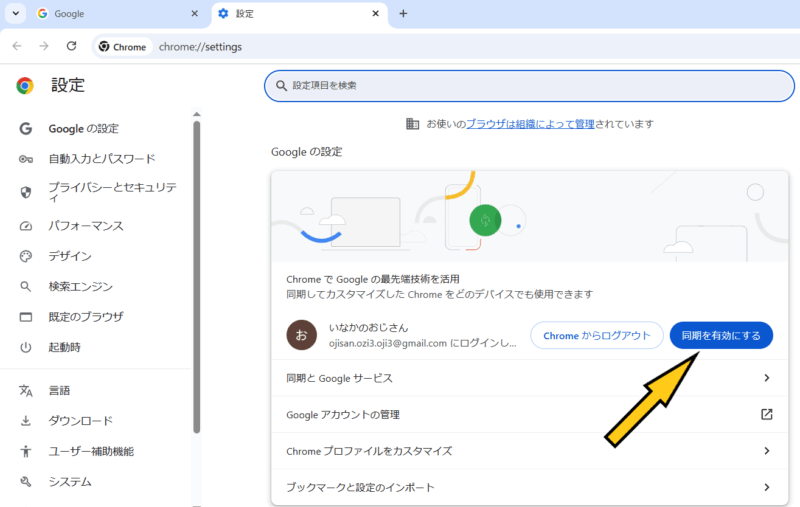Screen dimensions: 800x507
Task: Click account email ojisan.ozi3.oji3@gmail.com text
Action: (x=388, y=343)
